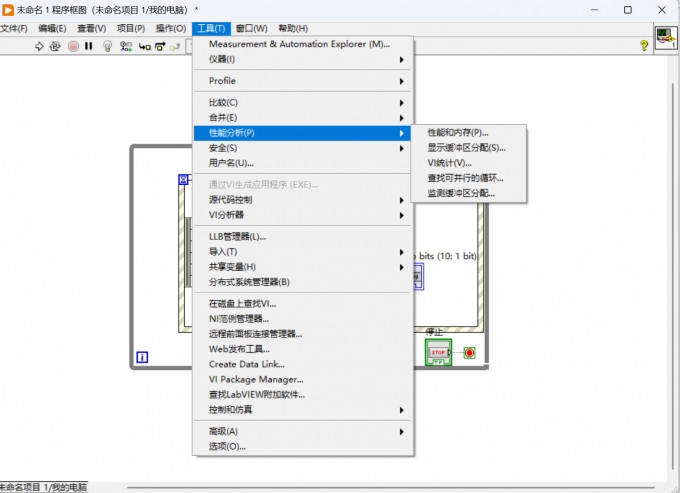Launch Measurement & Automation Explorer
Image resolution: width=680 pixels, height=493 pixels.
point(303,44)
